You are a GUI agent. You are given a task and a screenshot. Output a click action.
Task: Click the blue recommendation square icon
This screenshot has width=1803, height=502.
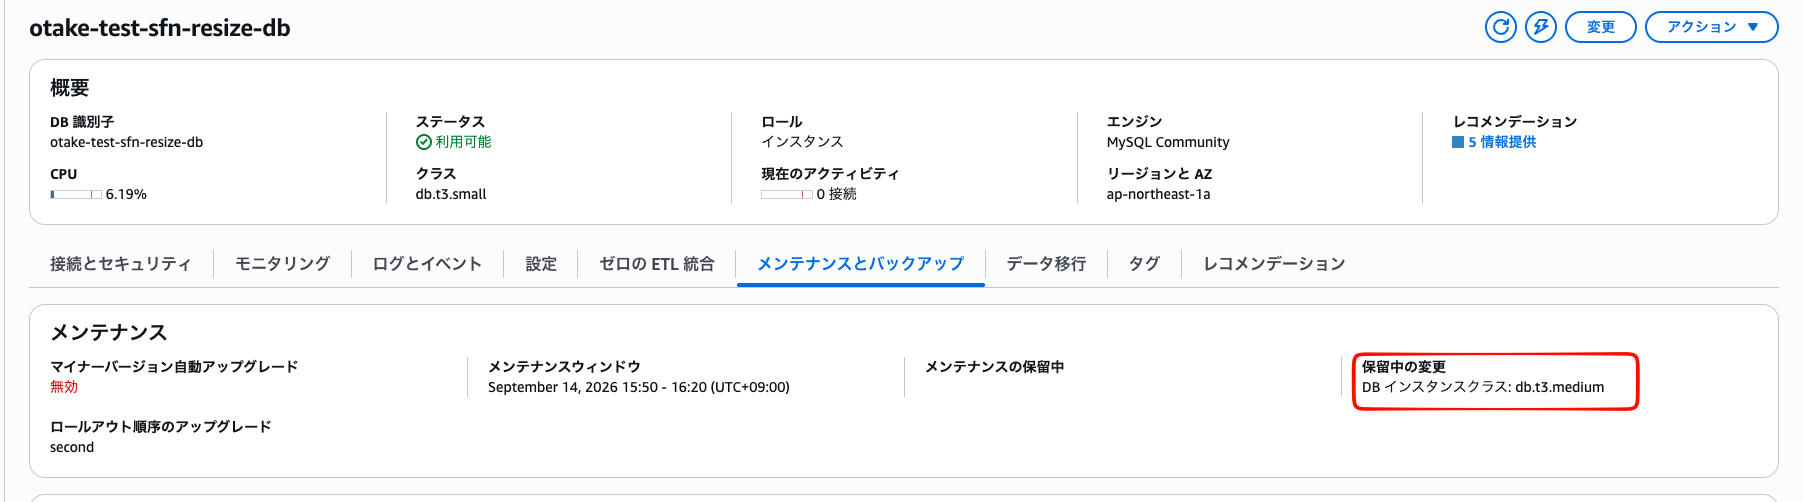[1458, 142]
